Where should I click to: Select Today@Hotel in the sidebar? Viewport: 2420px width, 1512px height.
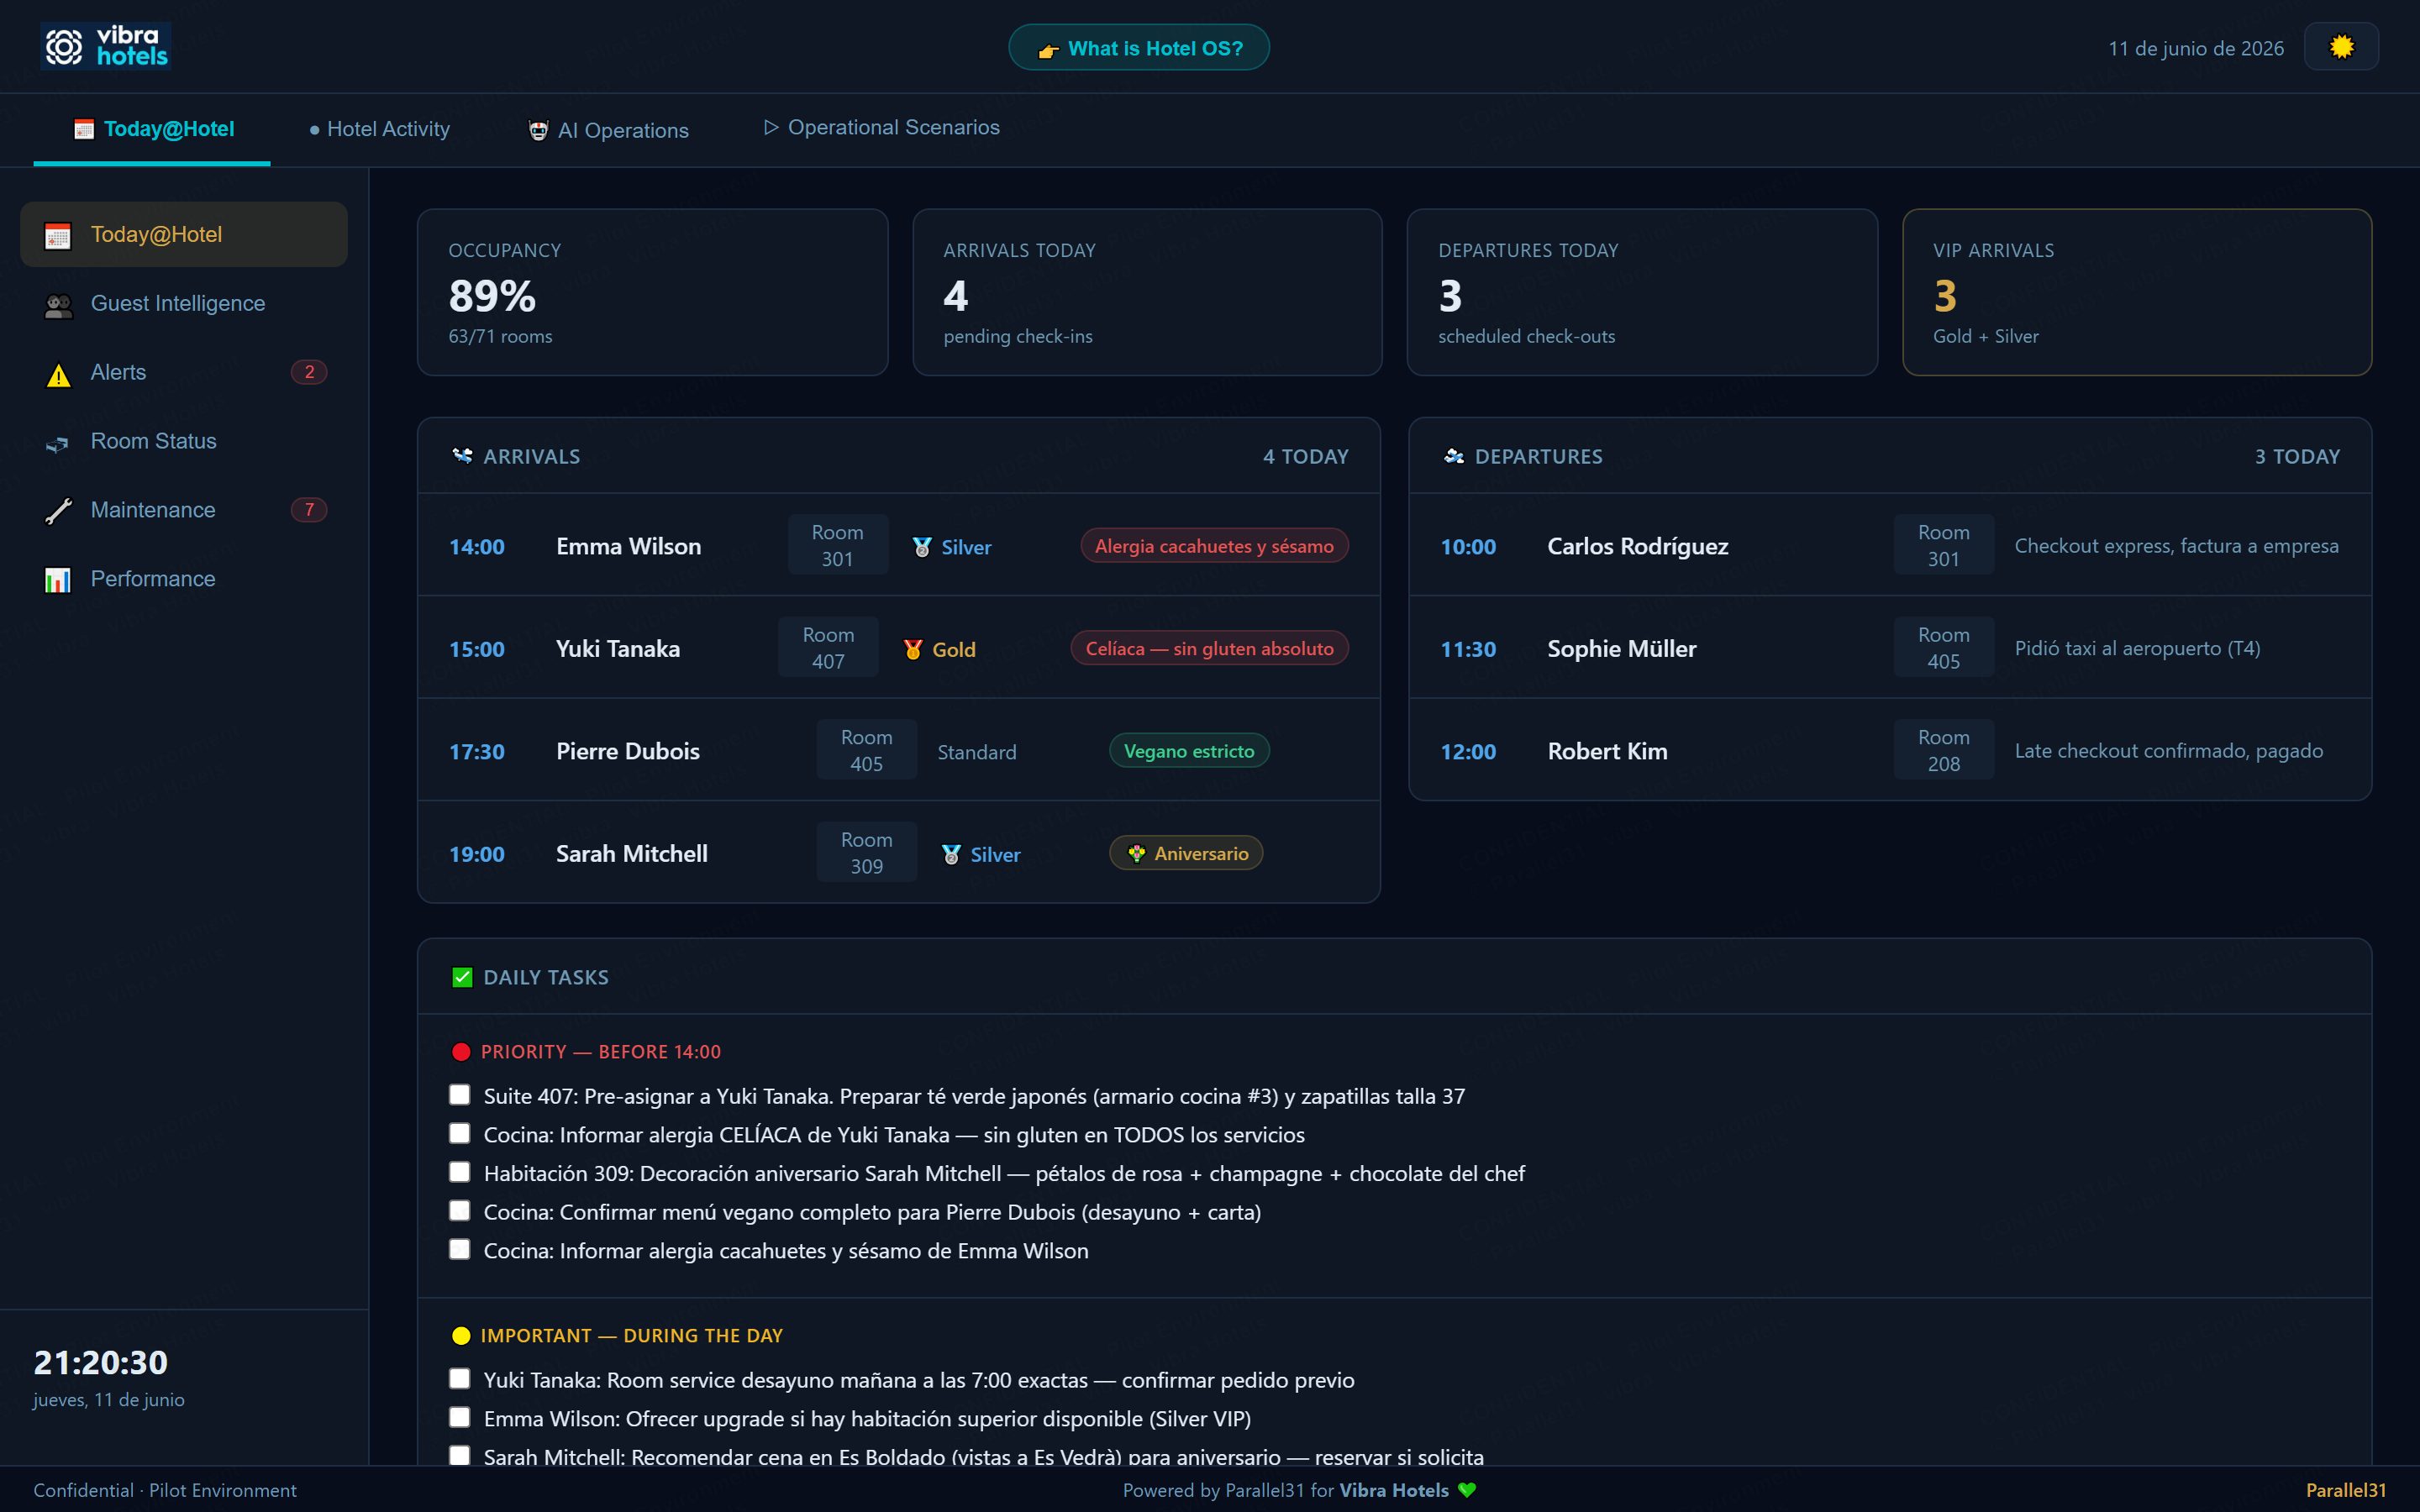point(184,234)
